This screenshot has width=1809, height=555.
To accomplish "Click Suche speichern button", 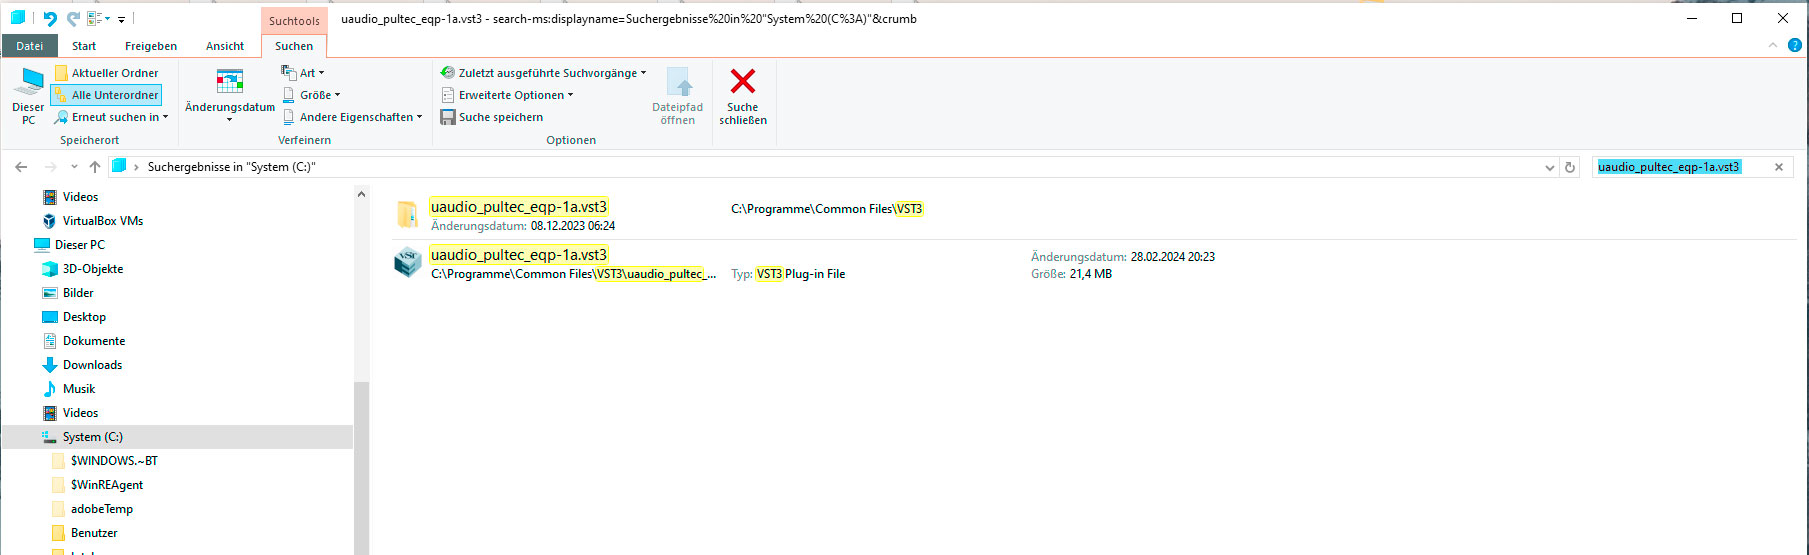I will coord(492,117).
